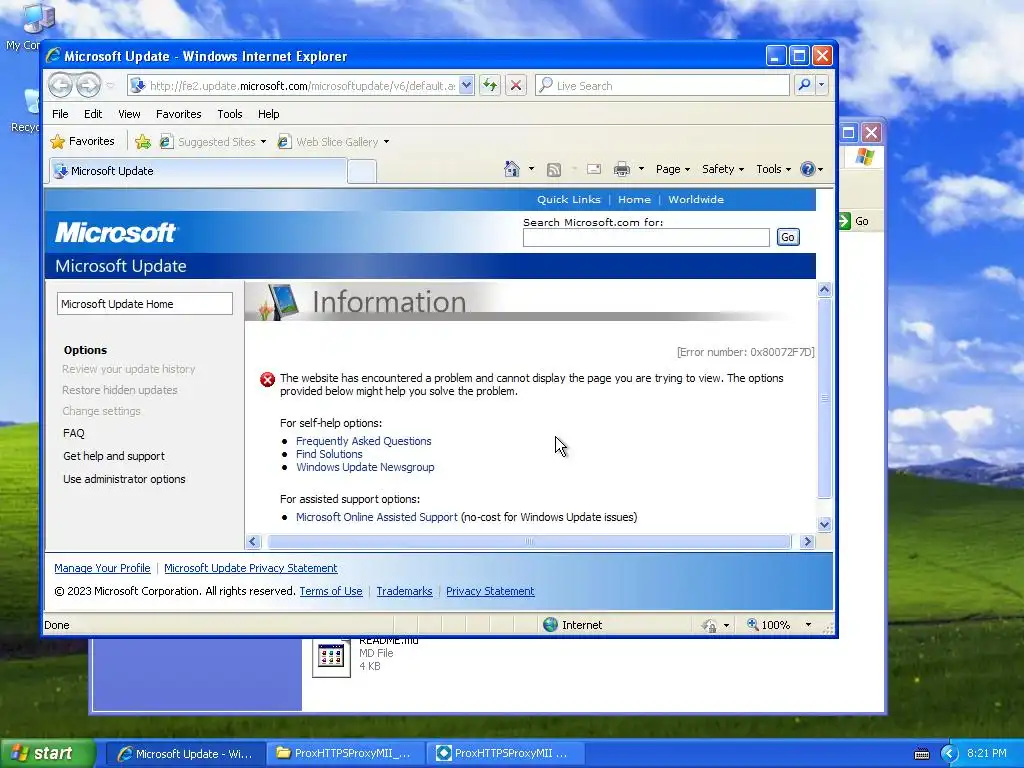
Task: Click the horizontal scrollbar left arrow
Action: pyautogui.click(x=253, y=541)
